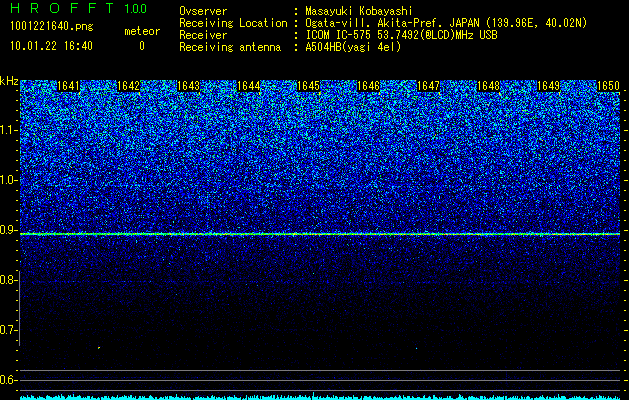Click the 0.7 kHz axis label
The width and height of the screenshot is (629, 400).
pos(7,330)
